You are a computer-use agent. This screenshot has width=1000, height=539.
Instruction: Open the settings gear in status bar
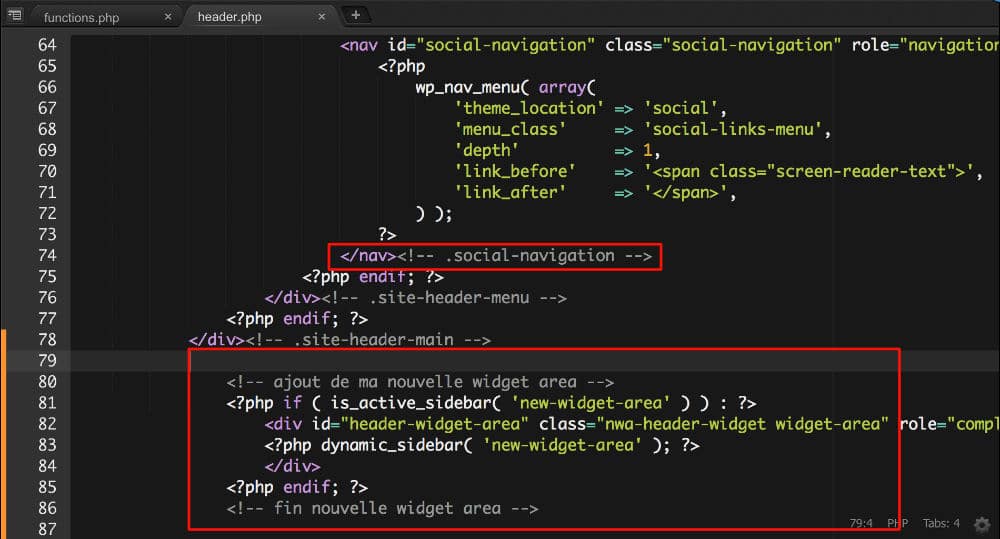982,524
